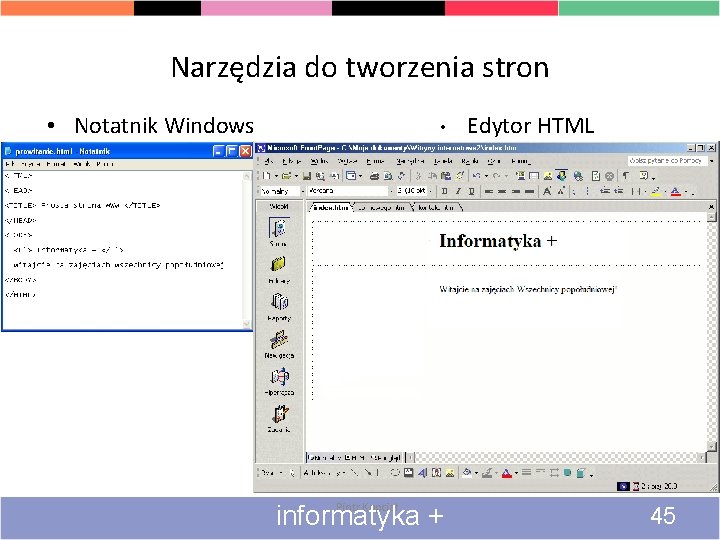Click the Paste clipboard icon in FrontPage toolbar

[445, 176]
